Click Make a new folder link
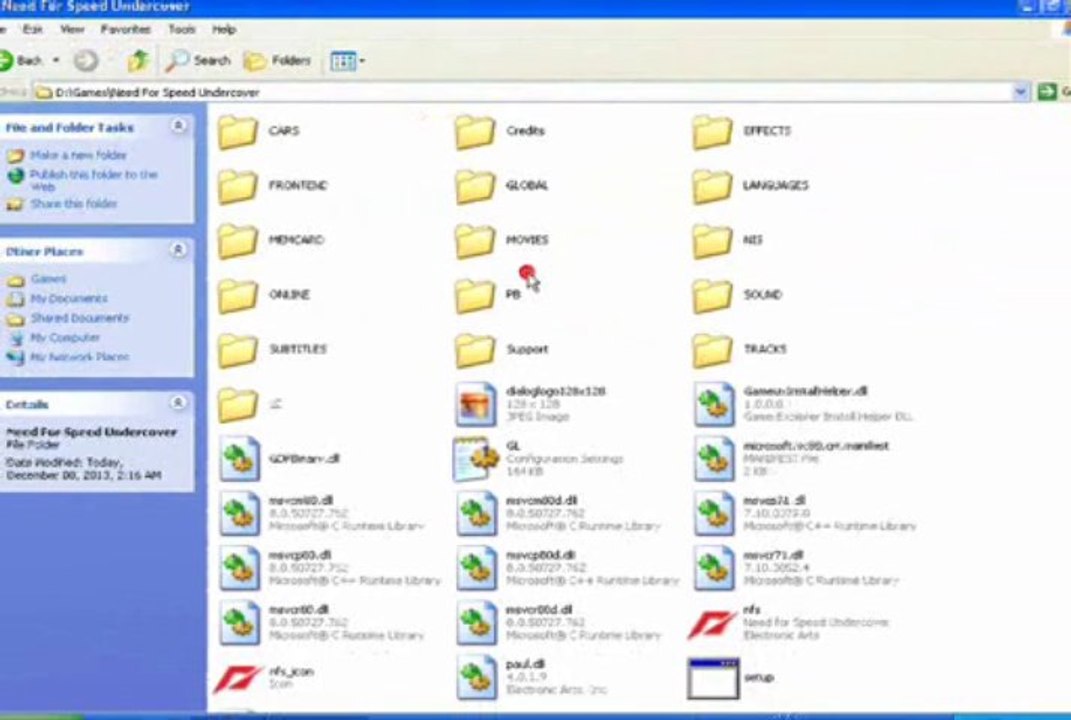The image size is (1071, 720). [78, 155]
